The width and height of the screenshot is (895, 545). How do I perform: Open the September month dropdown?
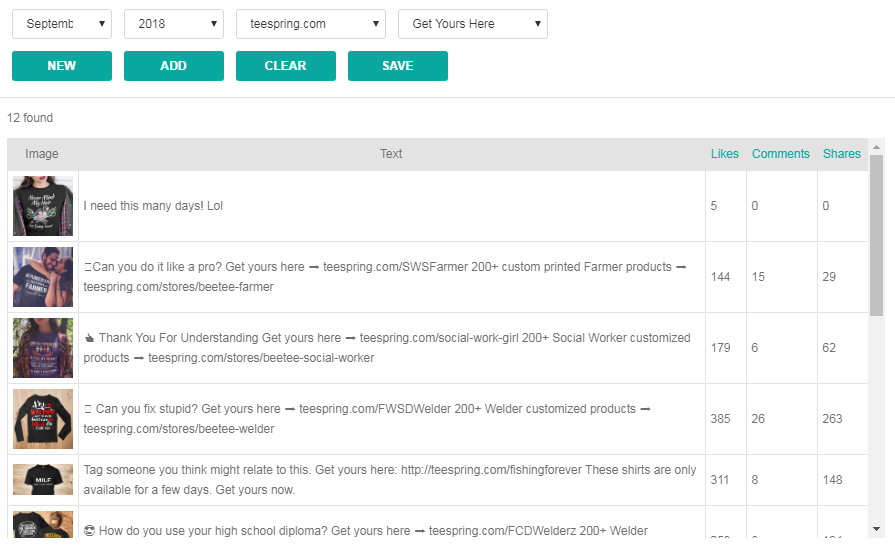point(62,24)
